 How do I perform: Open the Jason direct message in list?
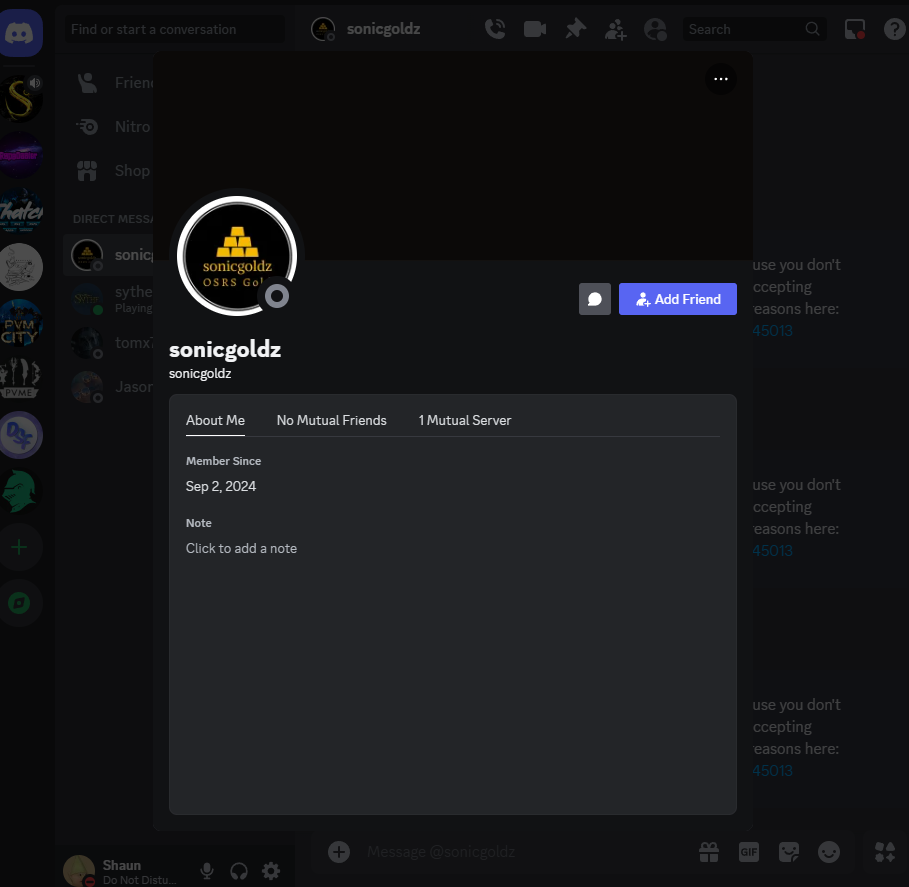point(108,387)
